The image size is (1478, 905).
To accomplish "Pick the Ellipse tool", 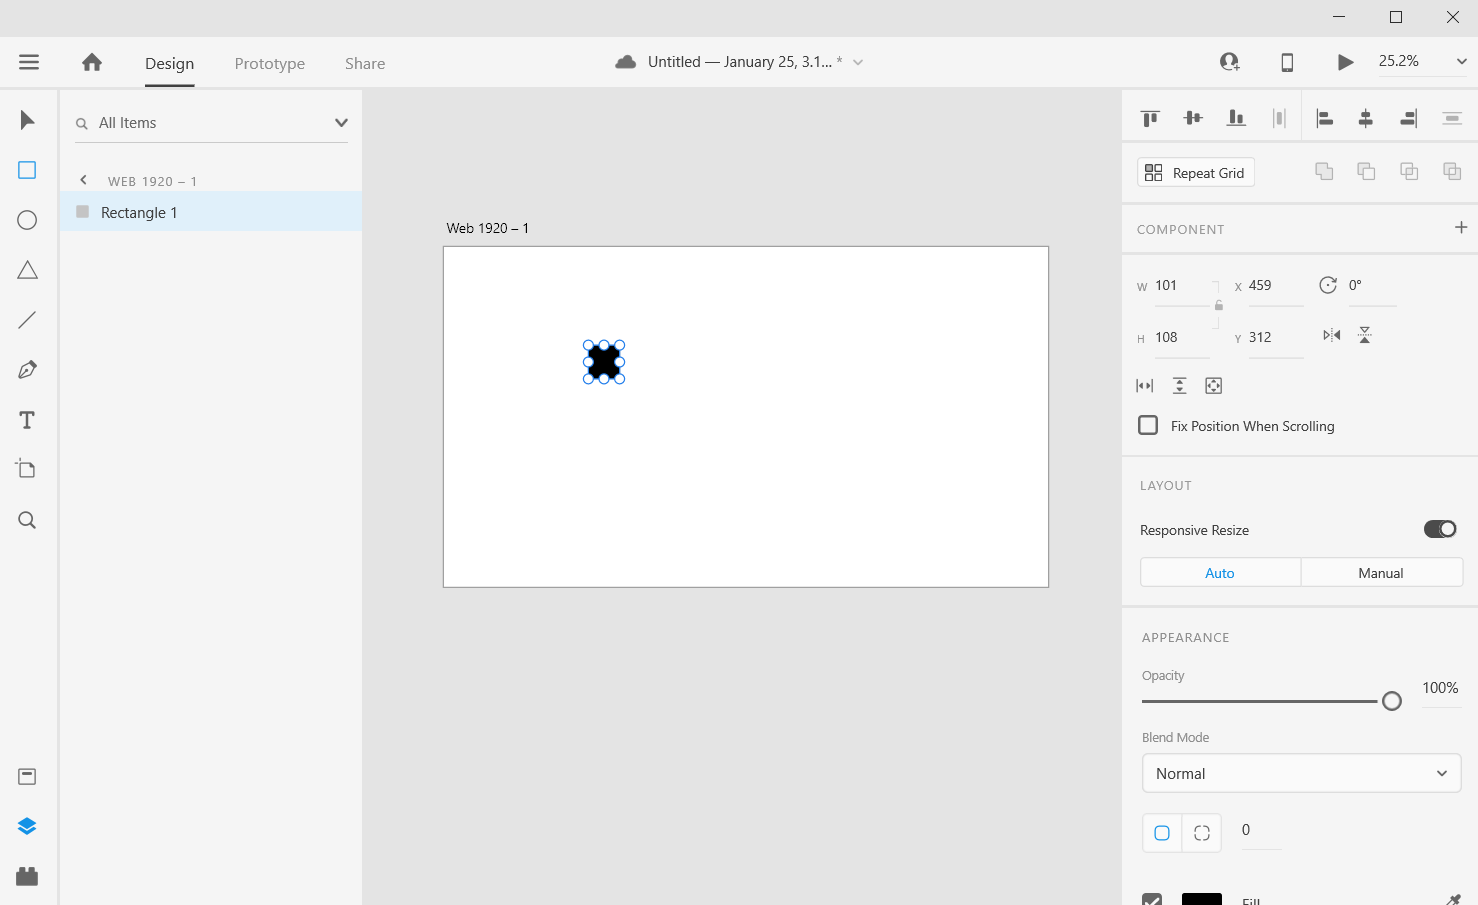I will 27,220.
